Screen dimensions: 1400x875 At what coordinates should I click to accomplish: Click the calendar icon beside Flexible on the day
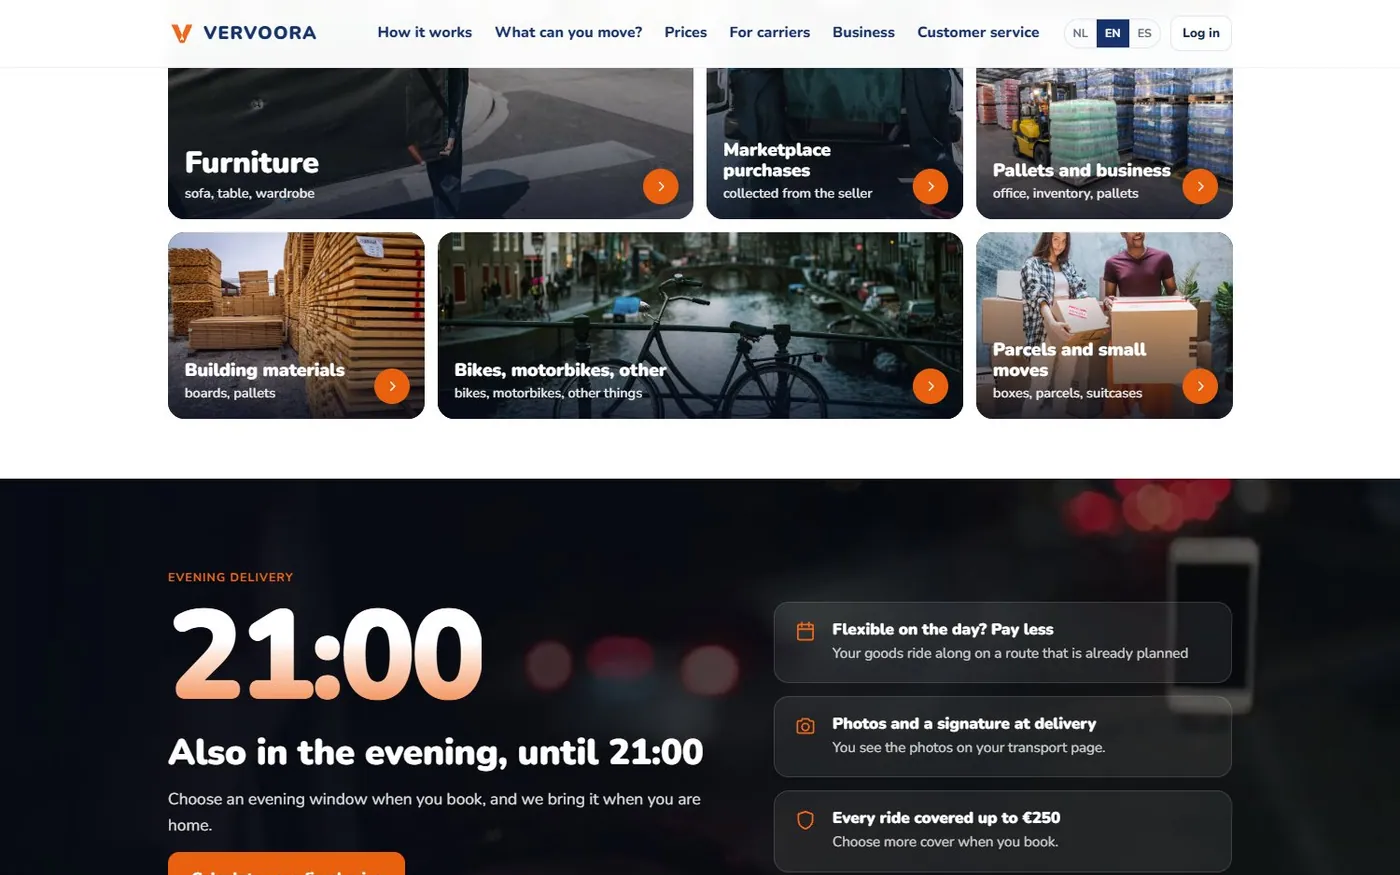tap(805, 631)
